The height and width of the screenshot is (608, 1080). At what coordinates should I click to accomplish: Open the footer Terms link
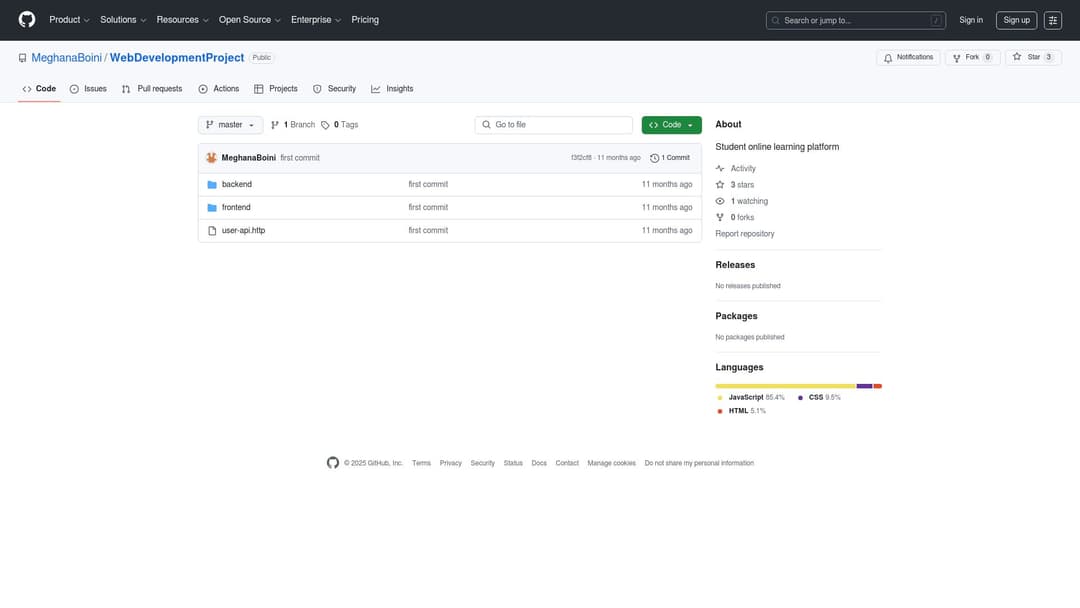click(x=421, y=463)
